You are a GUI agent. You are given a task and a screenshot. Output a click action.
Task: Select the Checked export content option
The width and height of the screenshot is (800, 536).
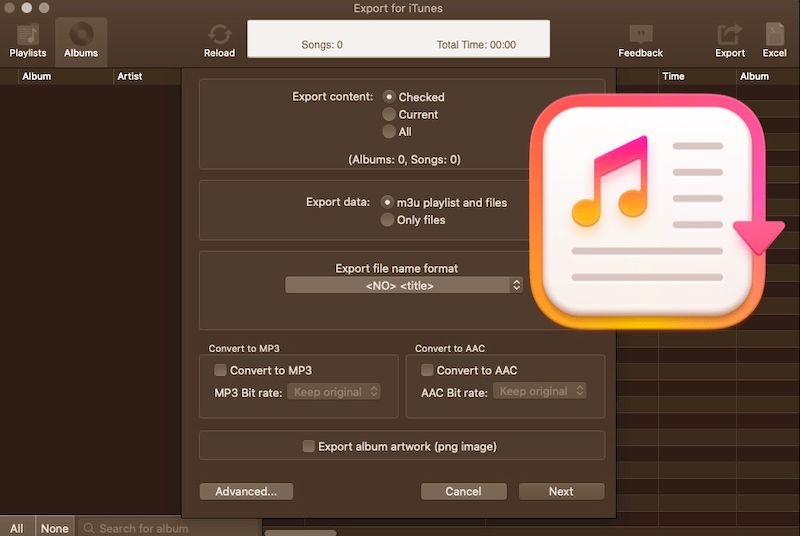coord(389,96)
